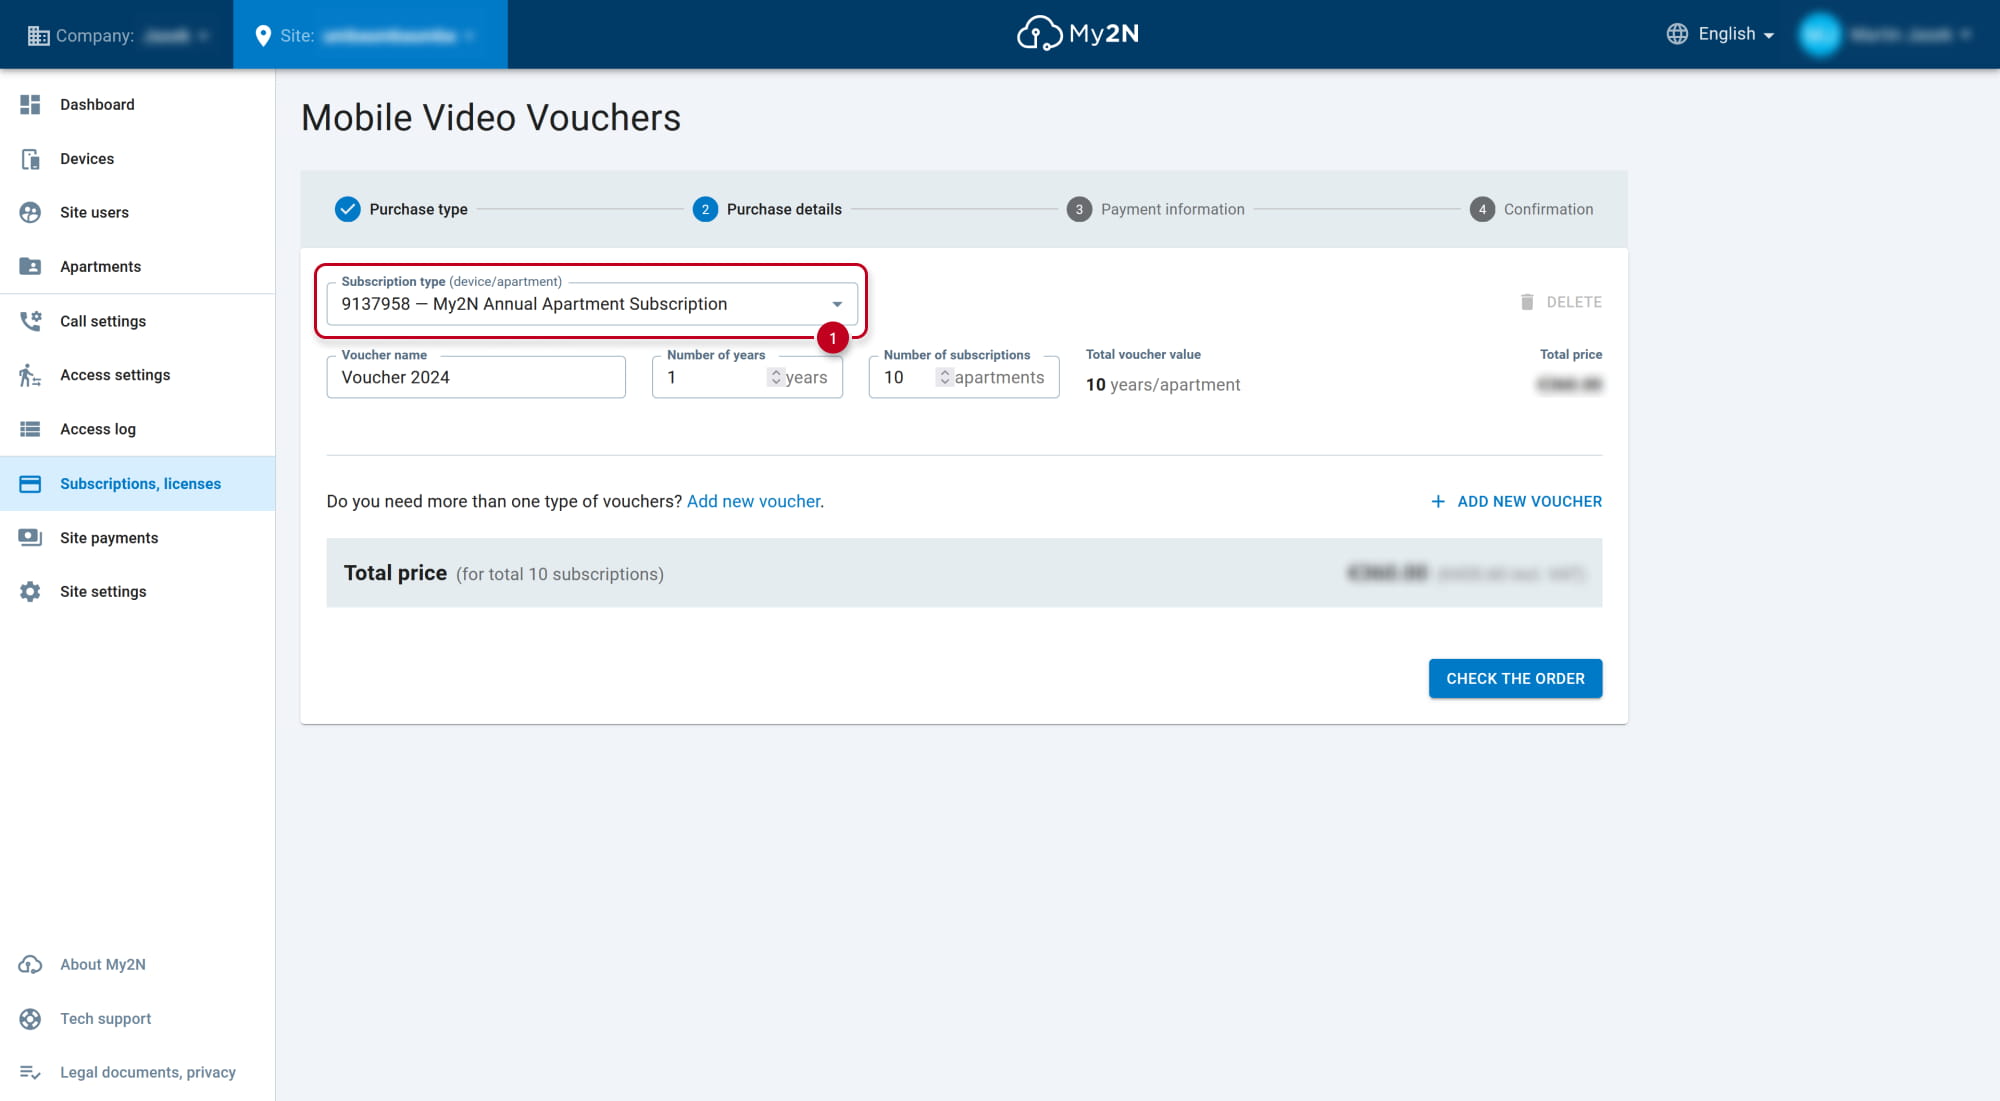The width and height of the screenshot is (2000, 1101).
Task: Click the completed Purchase type checkmark
Action: (x=347, y=209)
